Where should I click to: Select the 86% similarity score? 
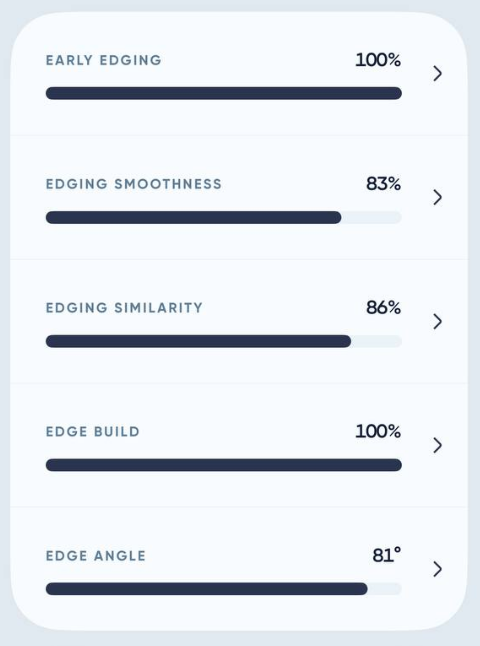coord(383,308)
